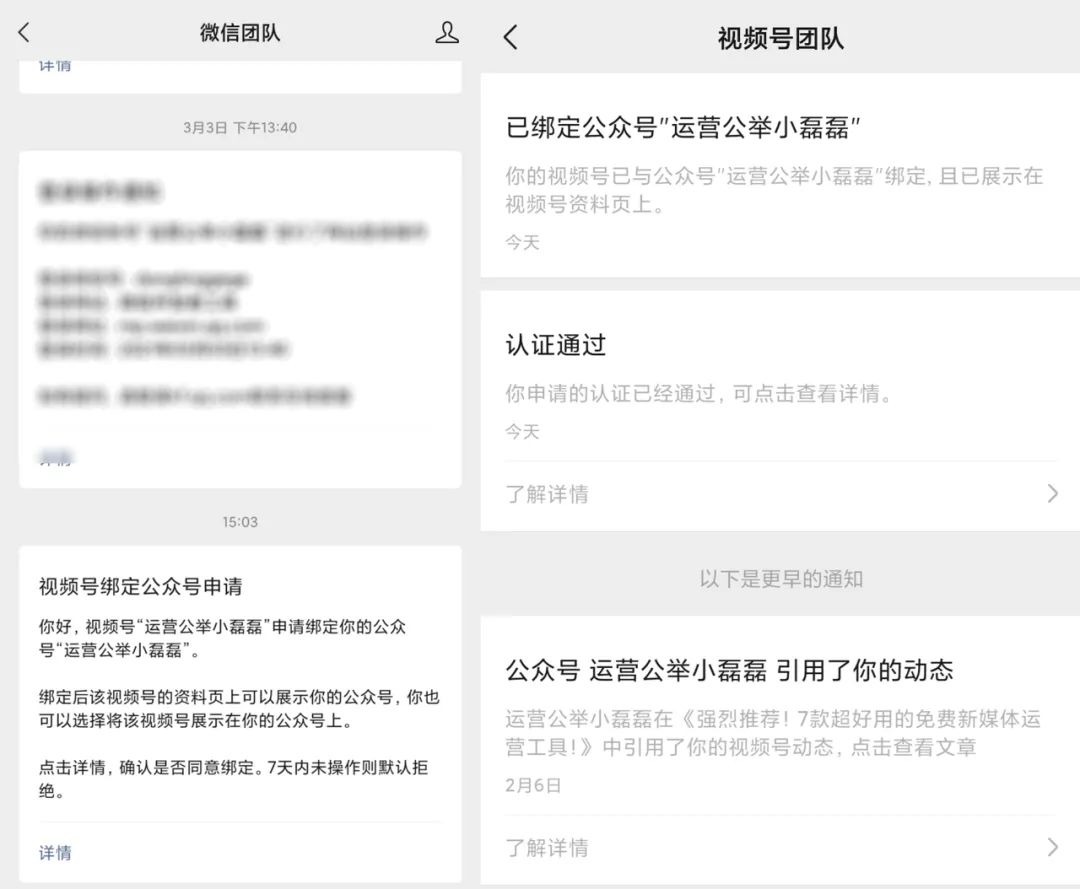Tap the 15:03 timestamp label
Viewport: 1080px width, 889px height.
click(240, 521)
